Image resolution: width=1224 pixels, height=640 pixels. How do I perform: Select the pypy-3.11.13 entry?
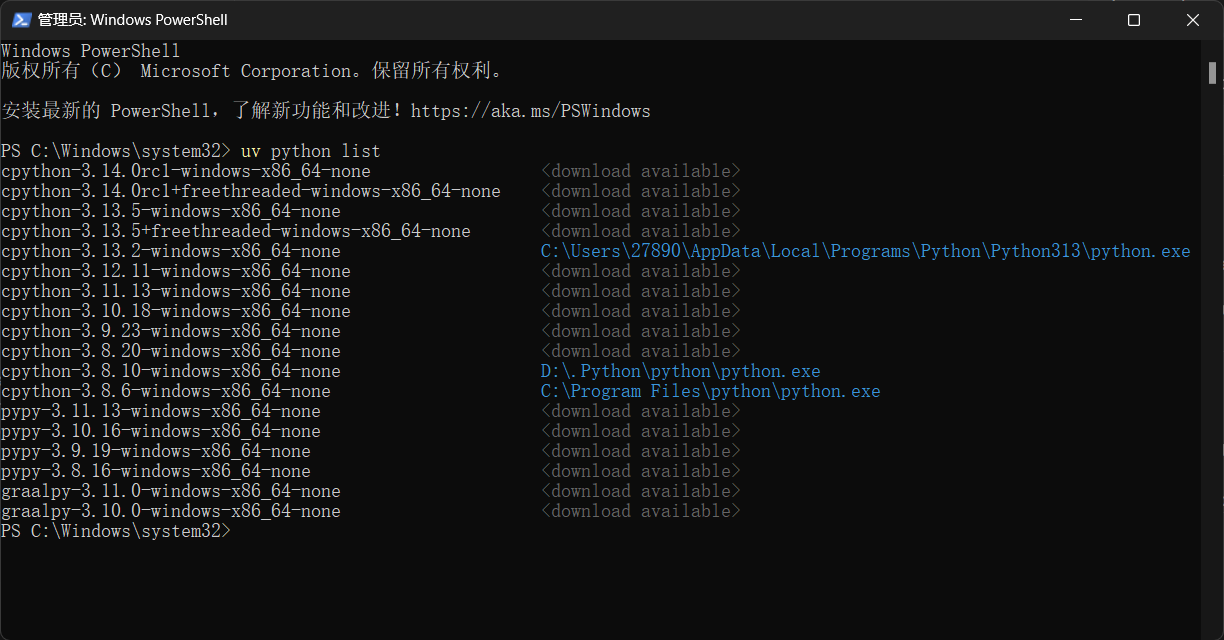[160, 411]
